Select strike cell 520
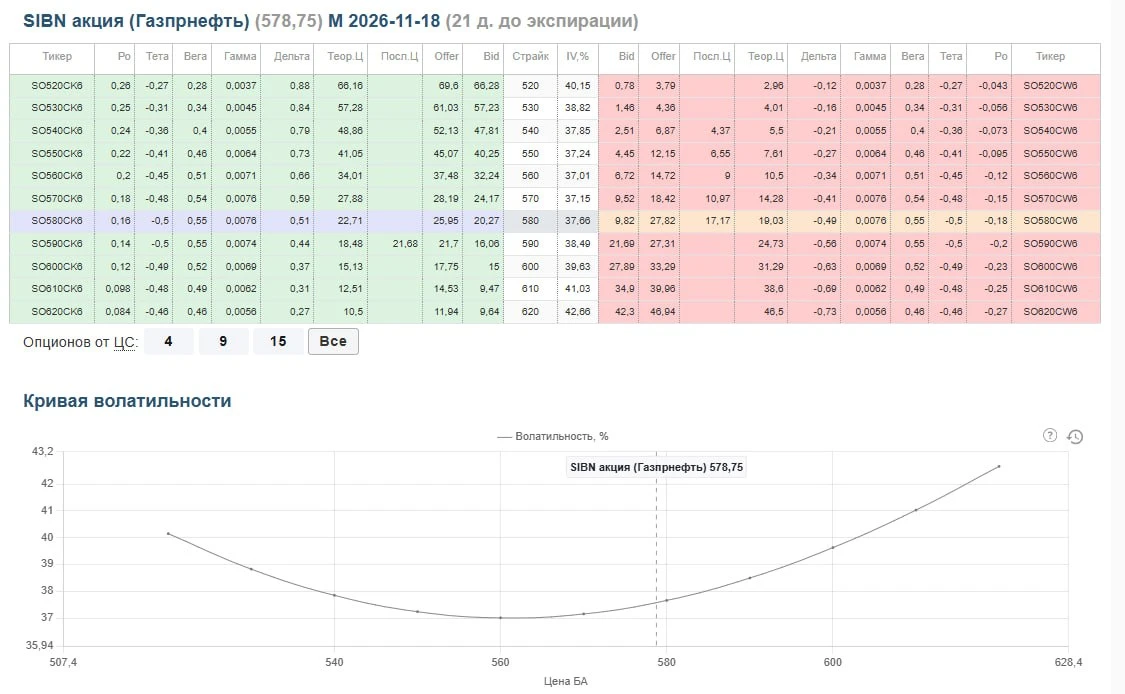This screenshot has height=694, width=1125. [530, 85]
